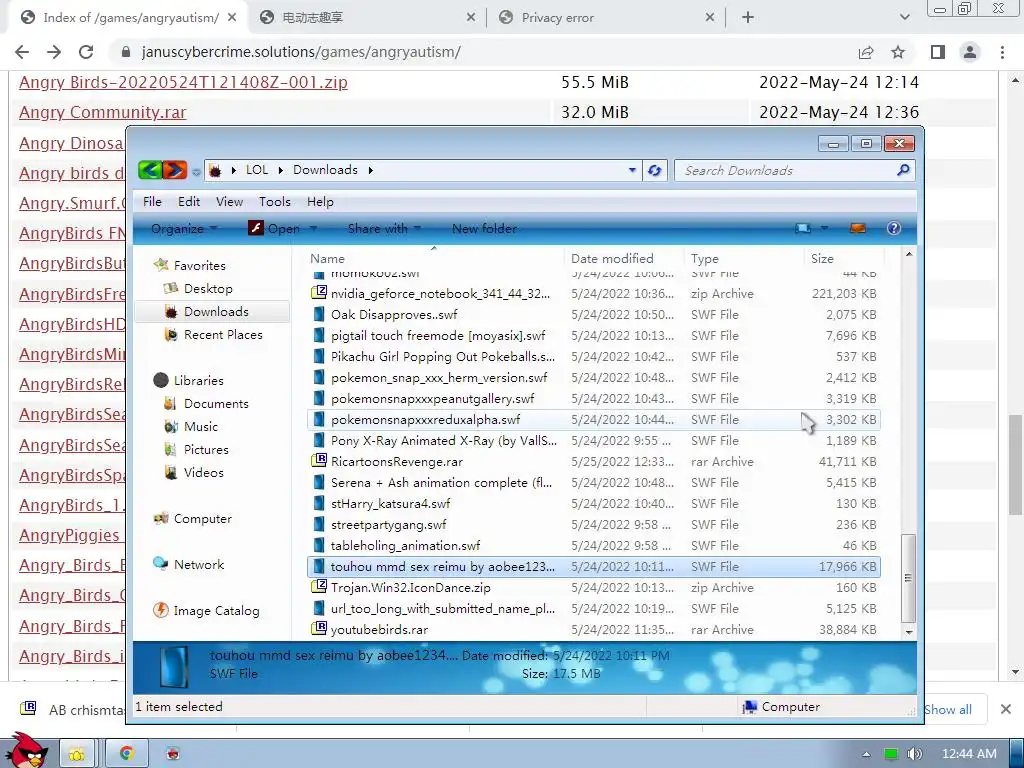Viewport: 1024px width, 768px height.
Task: Share this page from the address bar
Action: pyautogui.click(x=866, y=52)
